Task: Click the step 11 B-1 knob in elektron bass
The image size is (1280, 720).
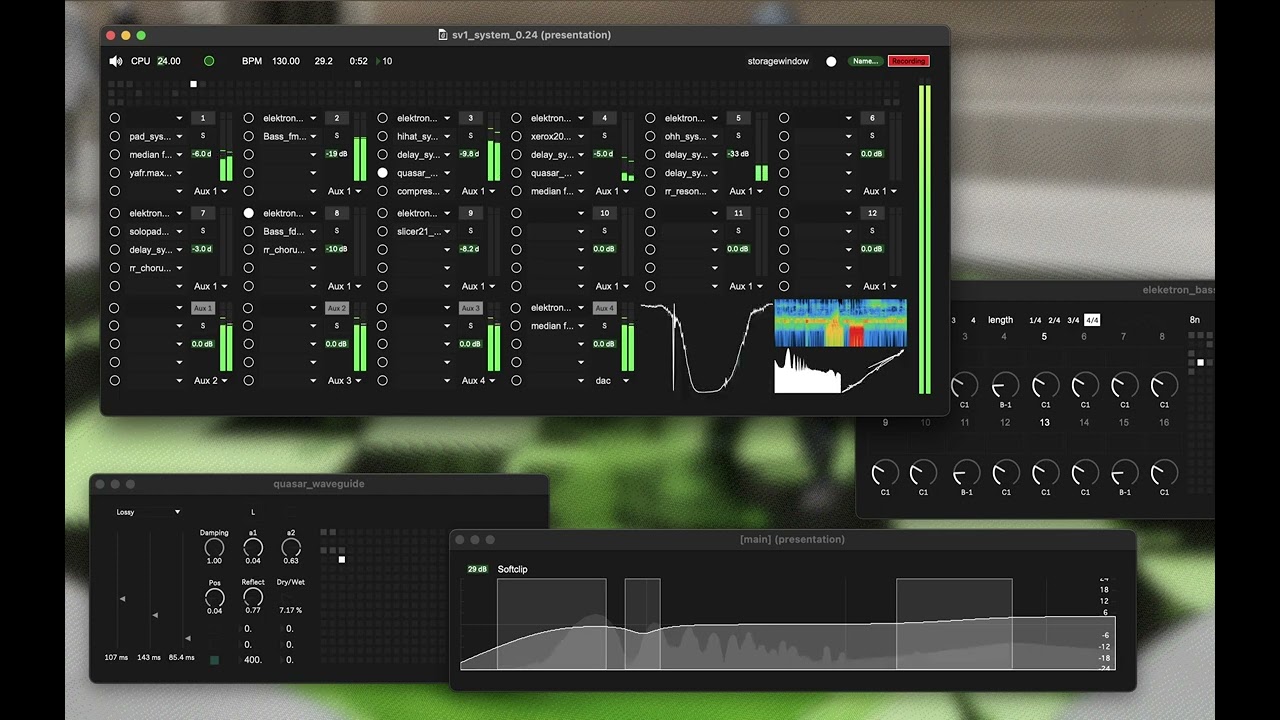Action: tap(966, 473)
